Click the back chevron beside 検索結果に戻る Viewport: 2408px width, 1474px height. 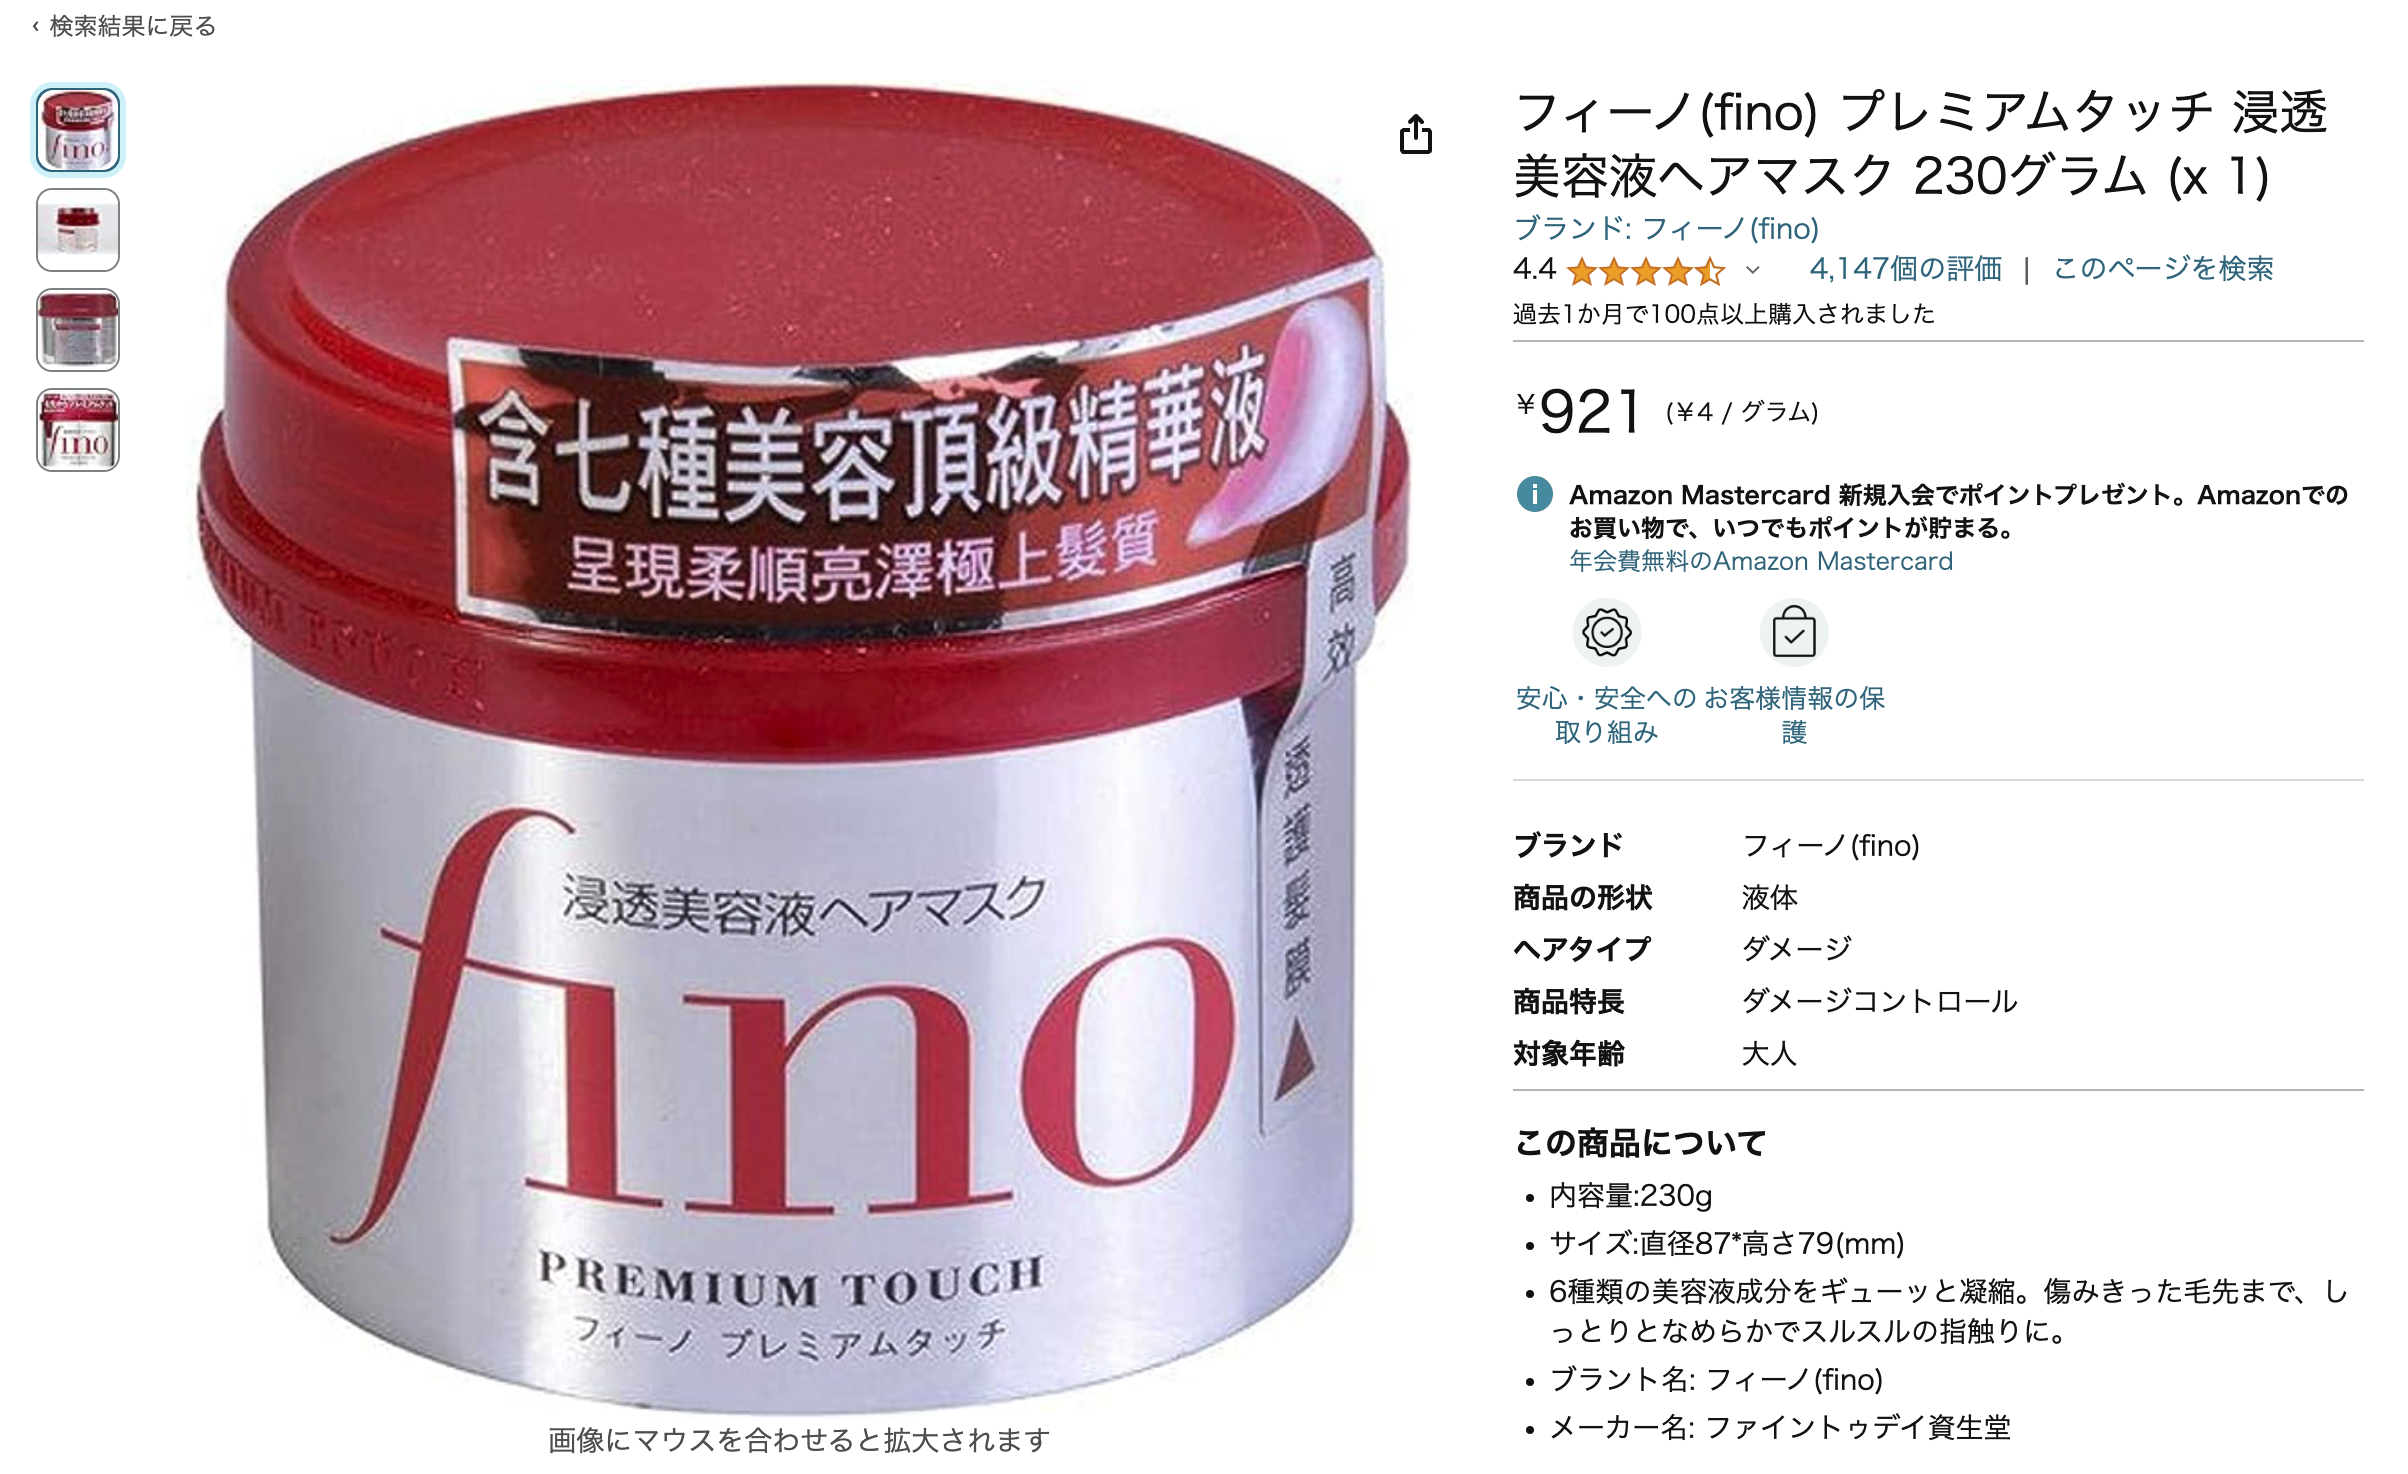pos(36,27)
